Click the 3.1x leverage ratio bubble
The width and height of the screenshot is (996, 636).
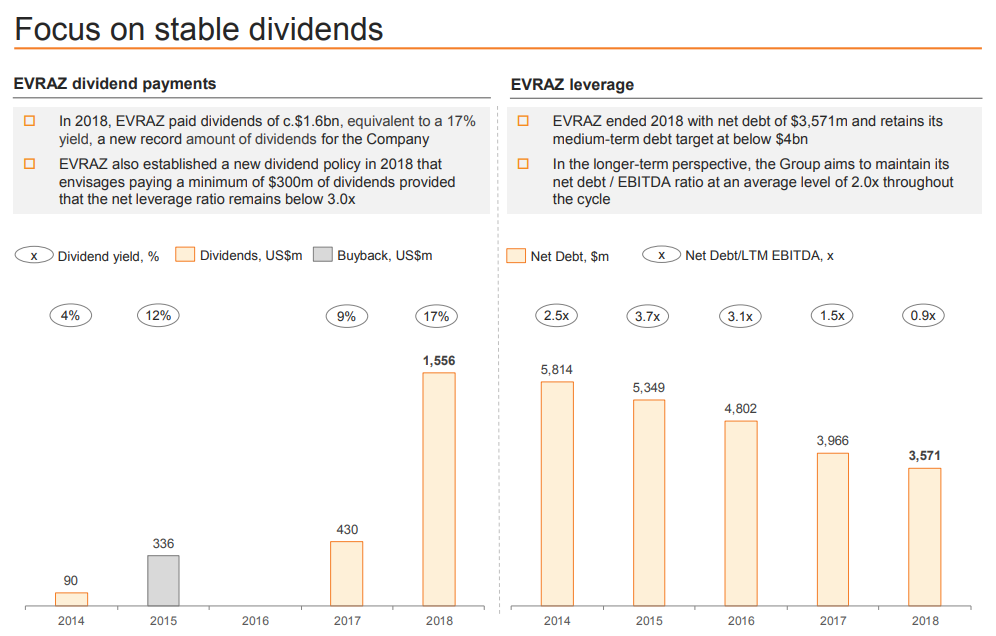[x=740, y=316]
